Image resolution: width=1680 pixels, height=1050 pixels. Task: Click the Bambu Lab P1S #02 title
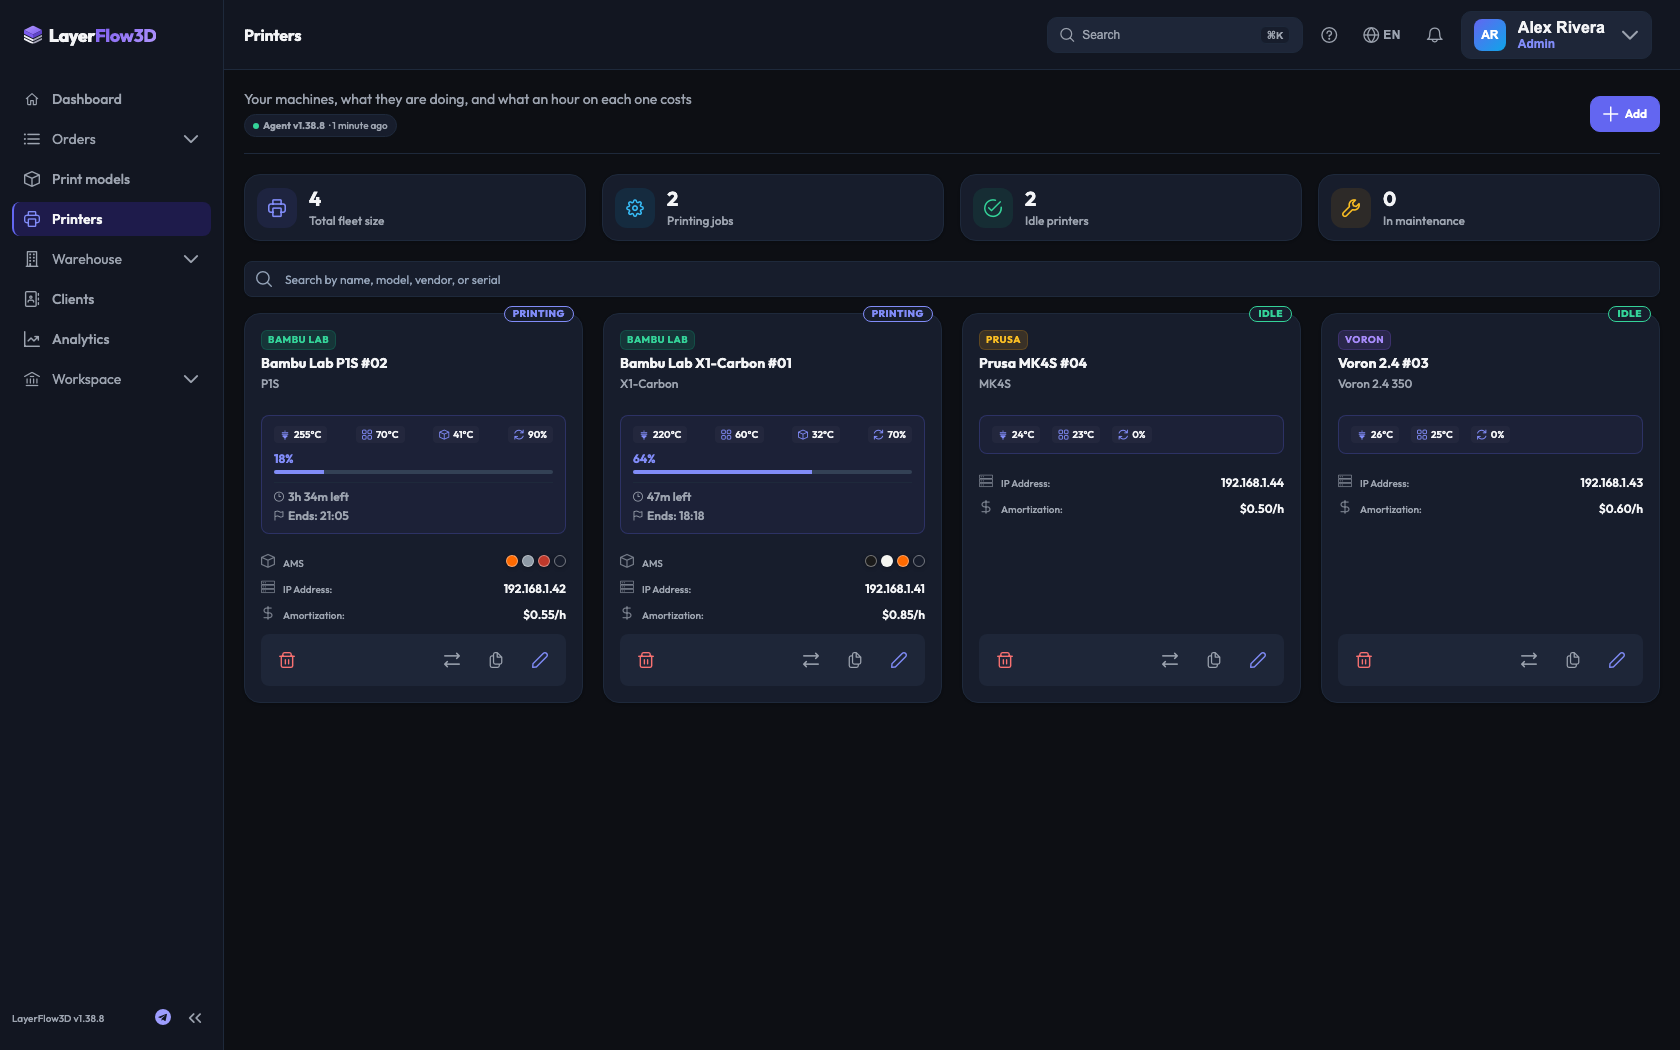324,363
